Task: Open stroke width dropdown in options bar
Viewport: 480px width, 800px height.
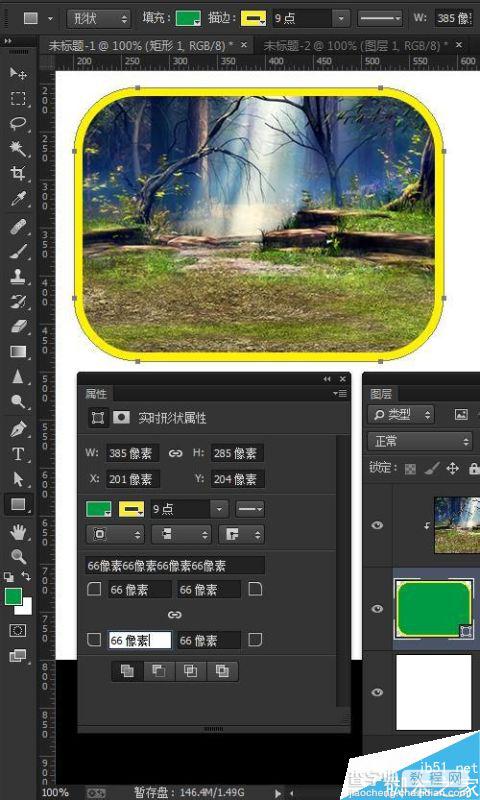Action: pyautogui.click(x=341, y=19)
